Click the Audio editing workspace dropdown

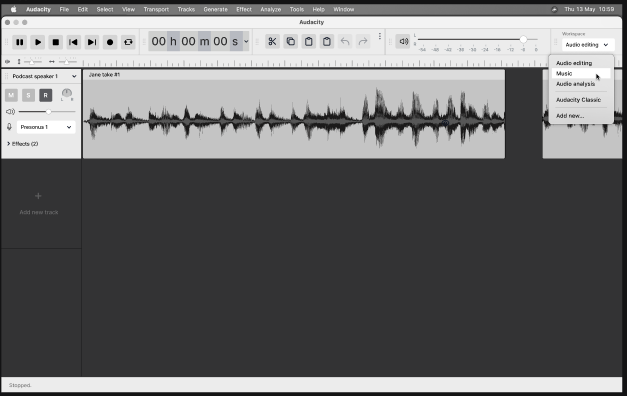[587, 45]
